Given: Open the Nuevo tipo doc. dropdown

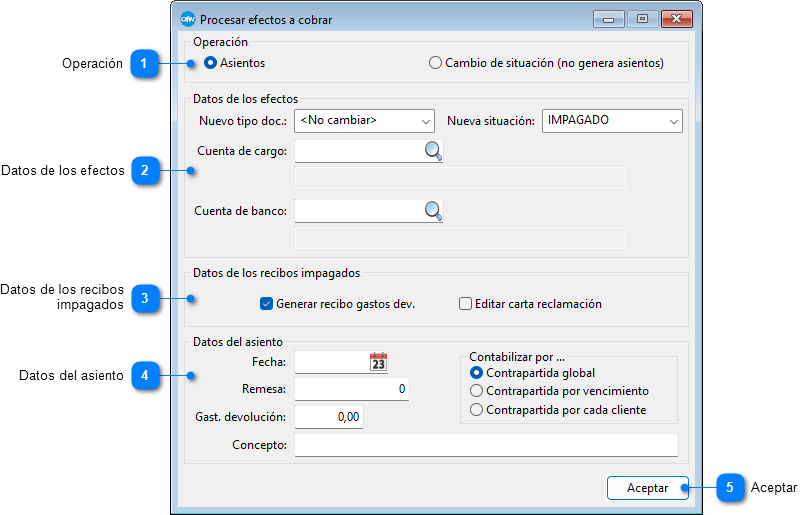Looking at the screenshot, I should [365, 121].
